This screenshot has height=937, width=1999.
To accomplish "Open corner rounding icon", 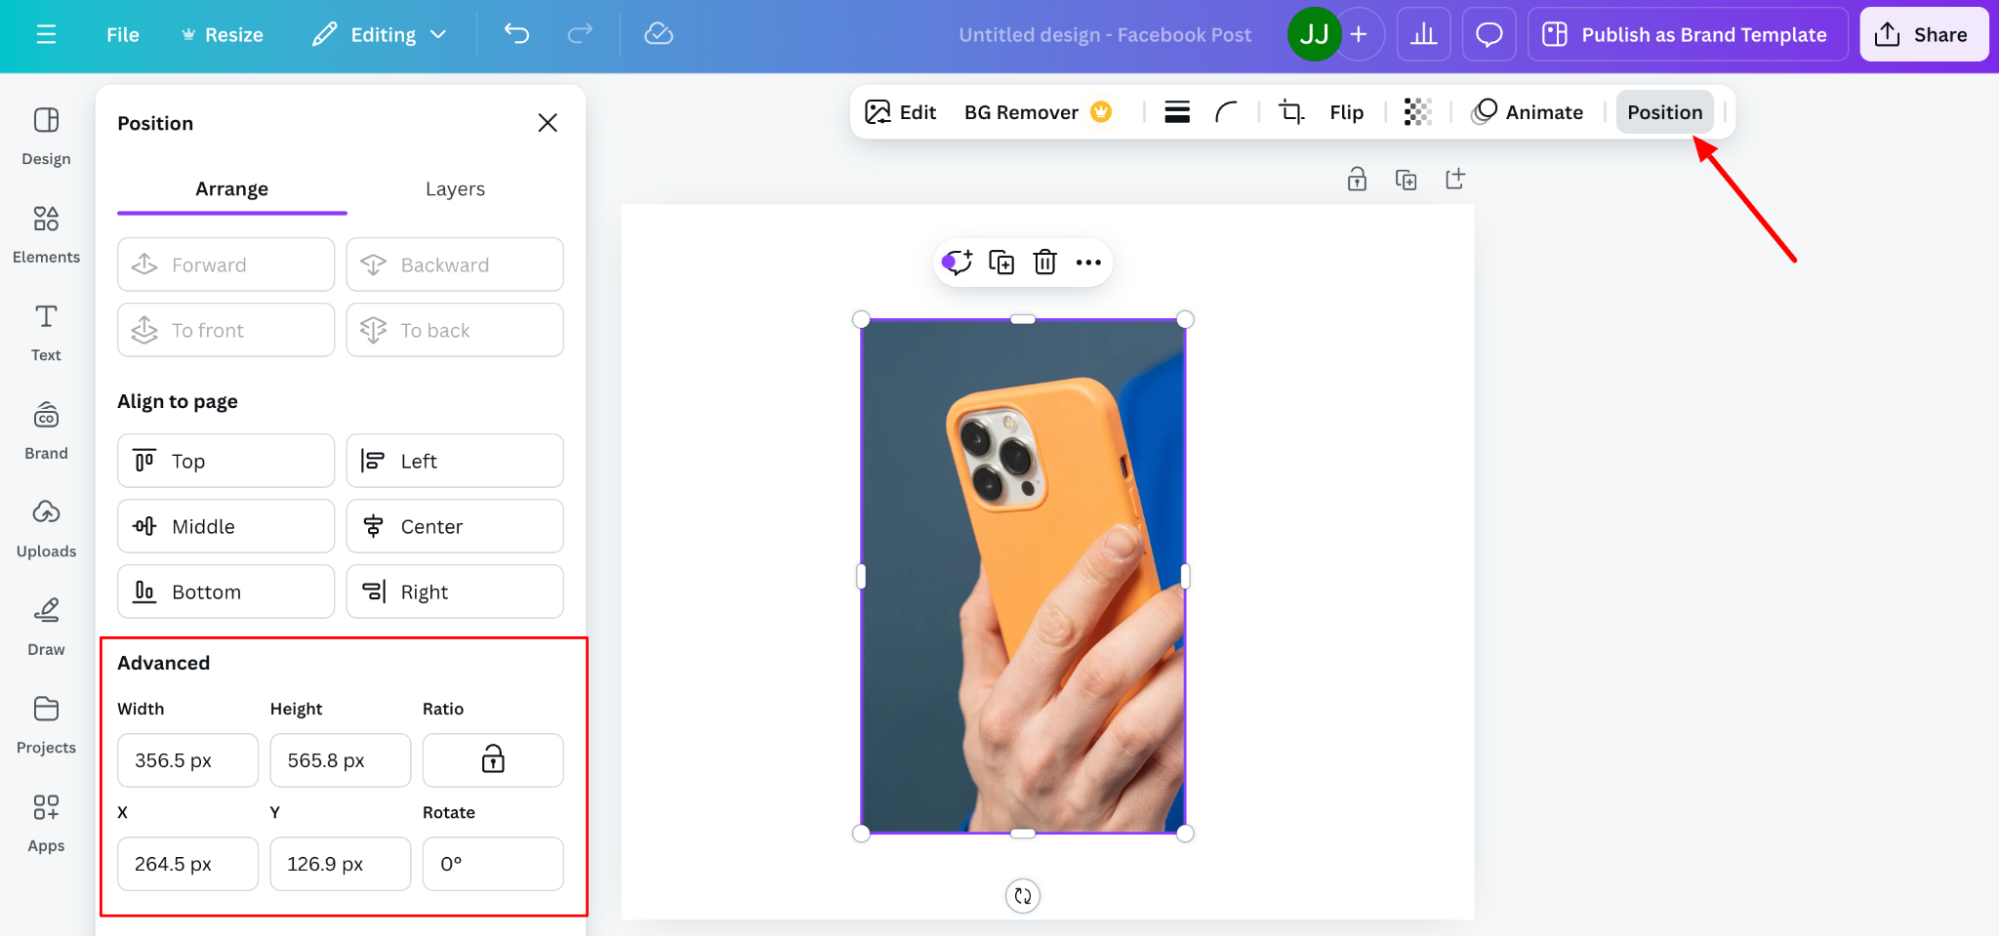I will point(1226,112).
